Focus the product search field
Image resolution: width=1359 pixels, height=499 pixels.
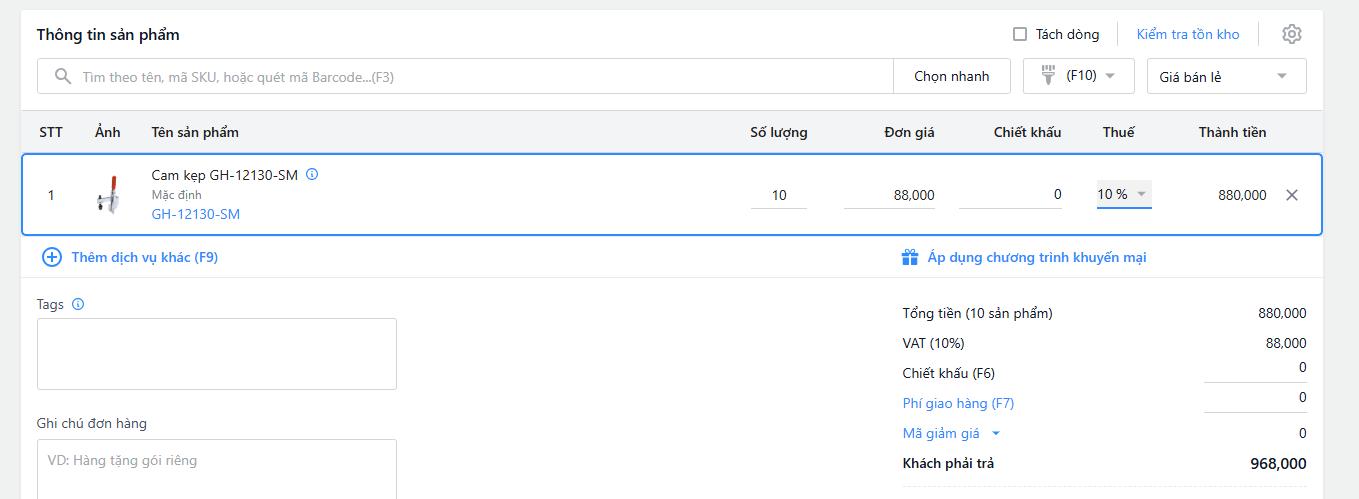(480, 76)
